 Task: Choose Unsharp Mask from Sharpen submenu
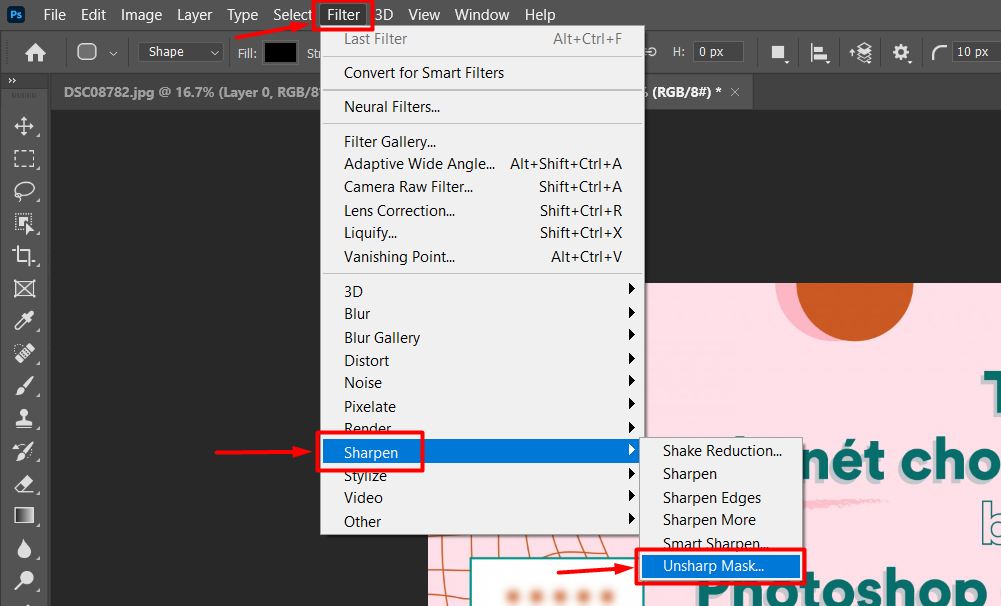[x=721, y=566]
